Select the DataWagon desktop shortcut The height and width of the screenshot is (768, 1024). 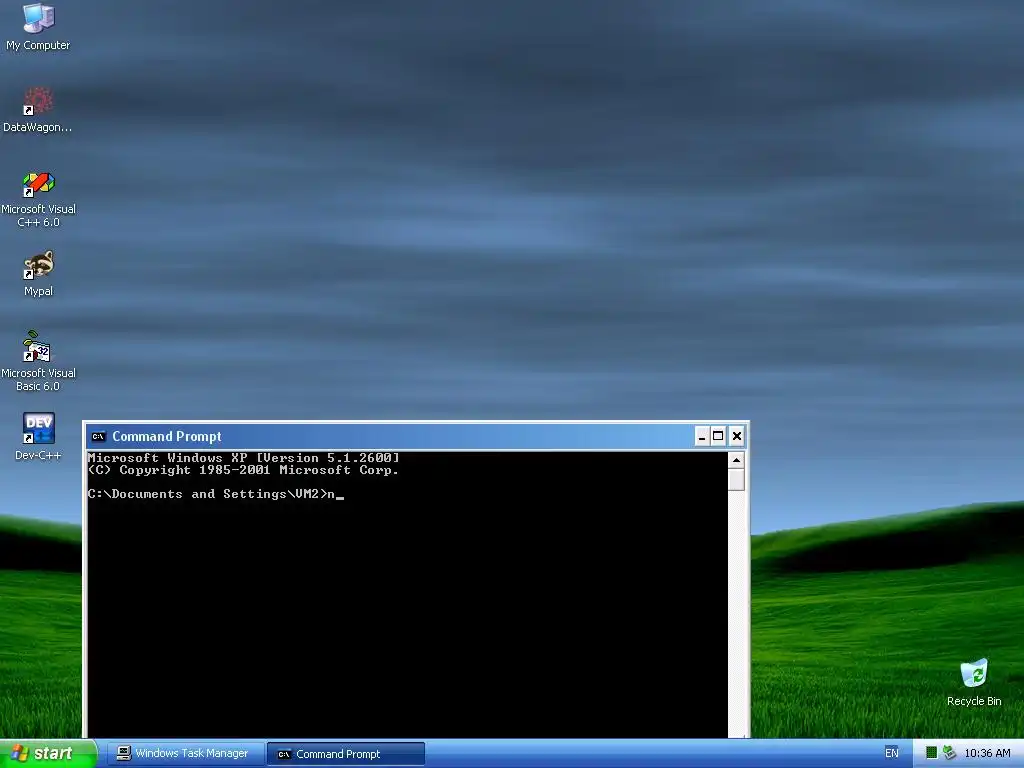pos(38,110)
